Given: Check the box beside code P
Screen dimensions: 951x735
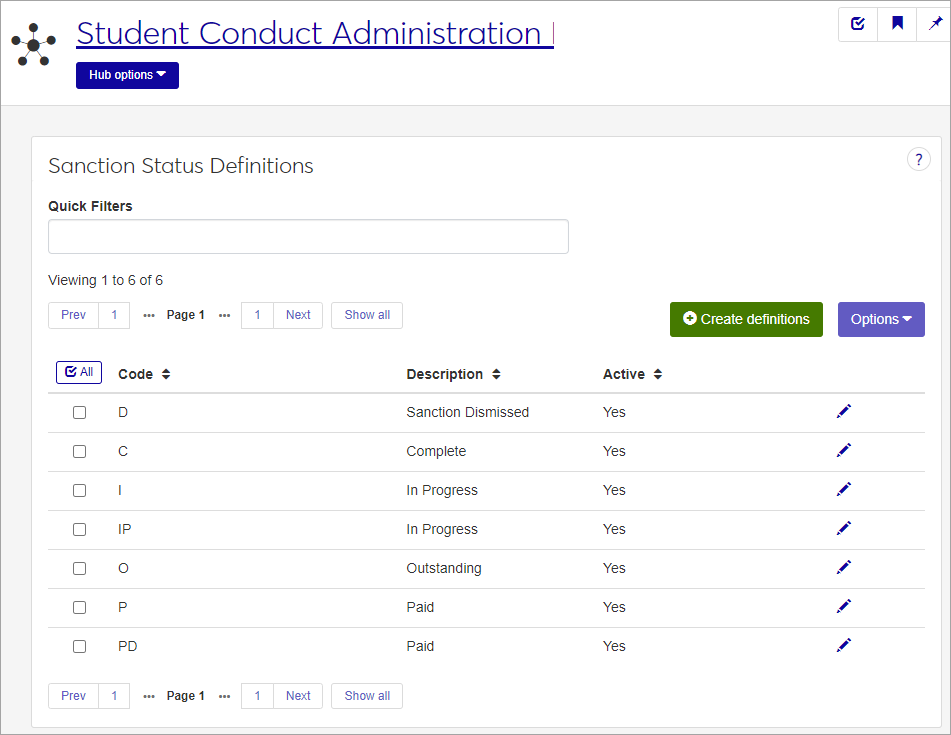Looking at the screenshot, I should 80,607.
